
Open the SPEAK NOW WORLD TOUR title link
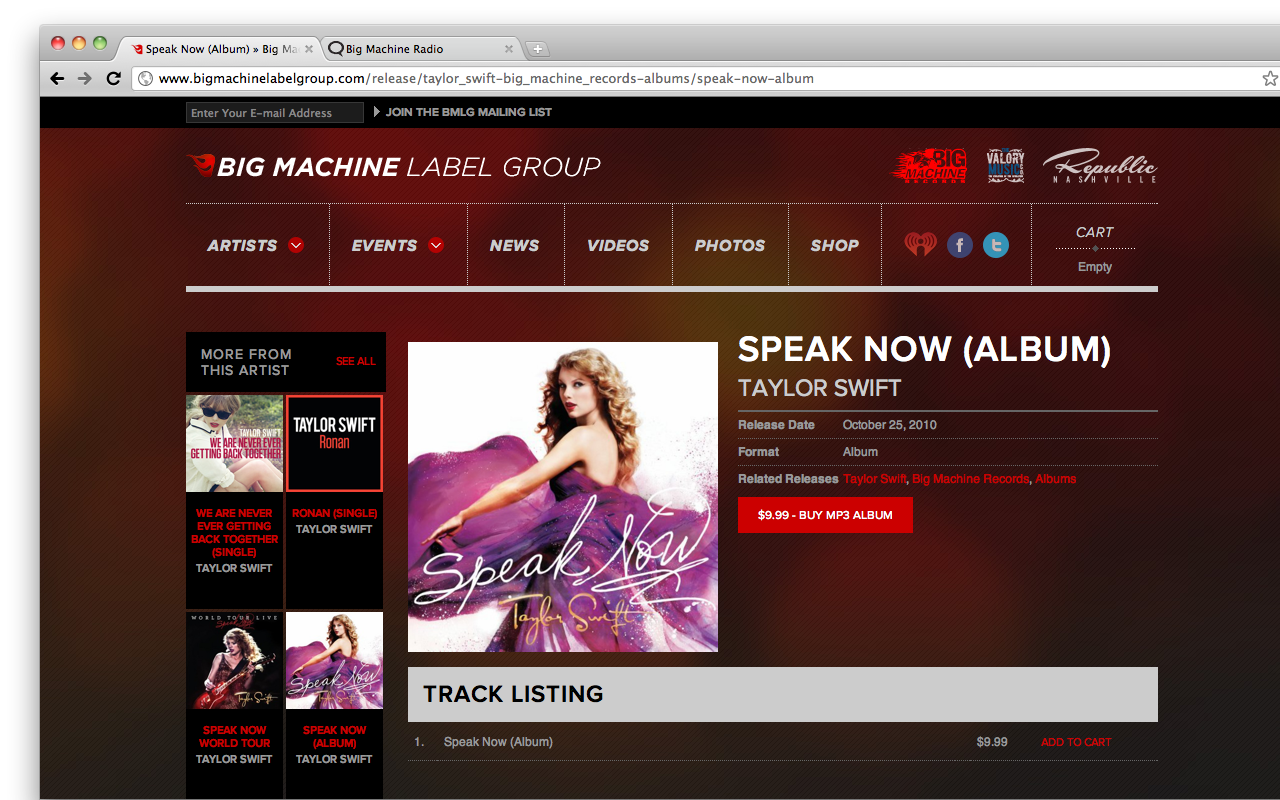235,736
